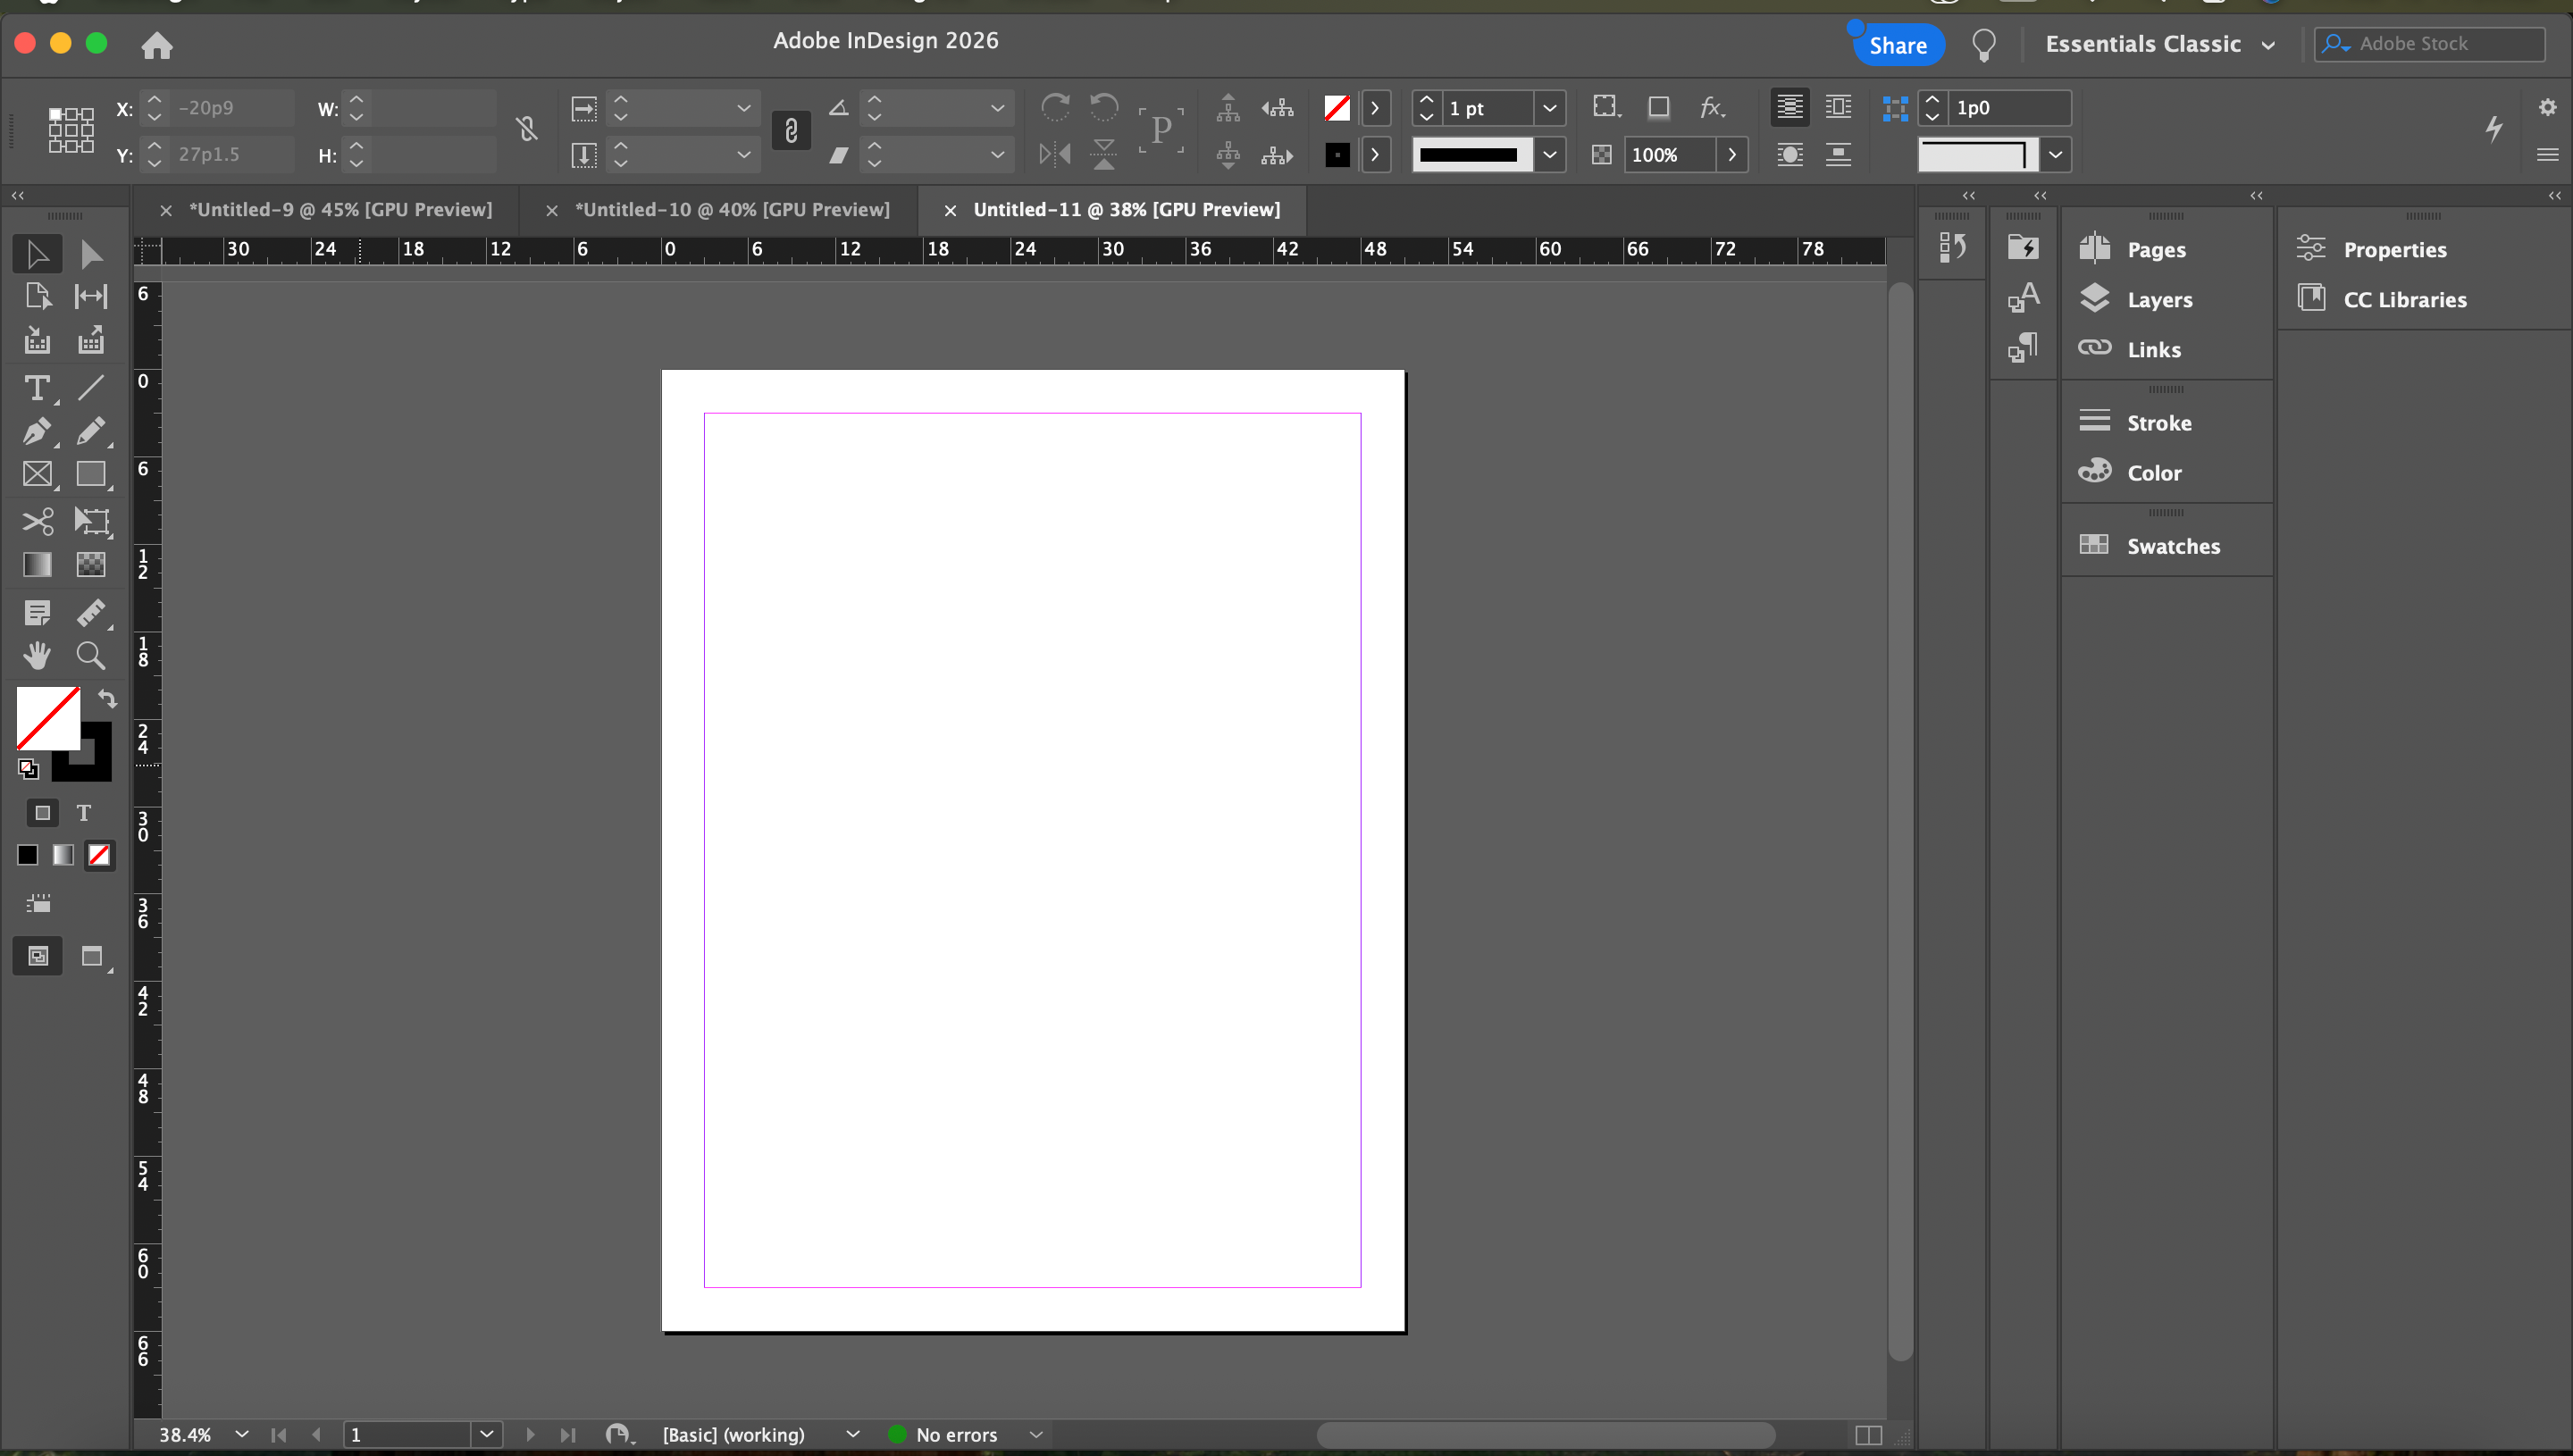Switch to Normal view mode
The image size is (2573, 1456).
tap(38, 957)
